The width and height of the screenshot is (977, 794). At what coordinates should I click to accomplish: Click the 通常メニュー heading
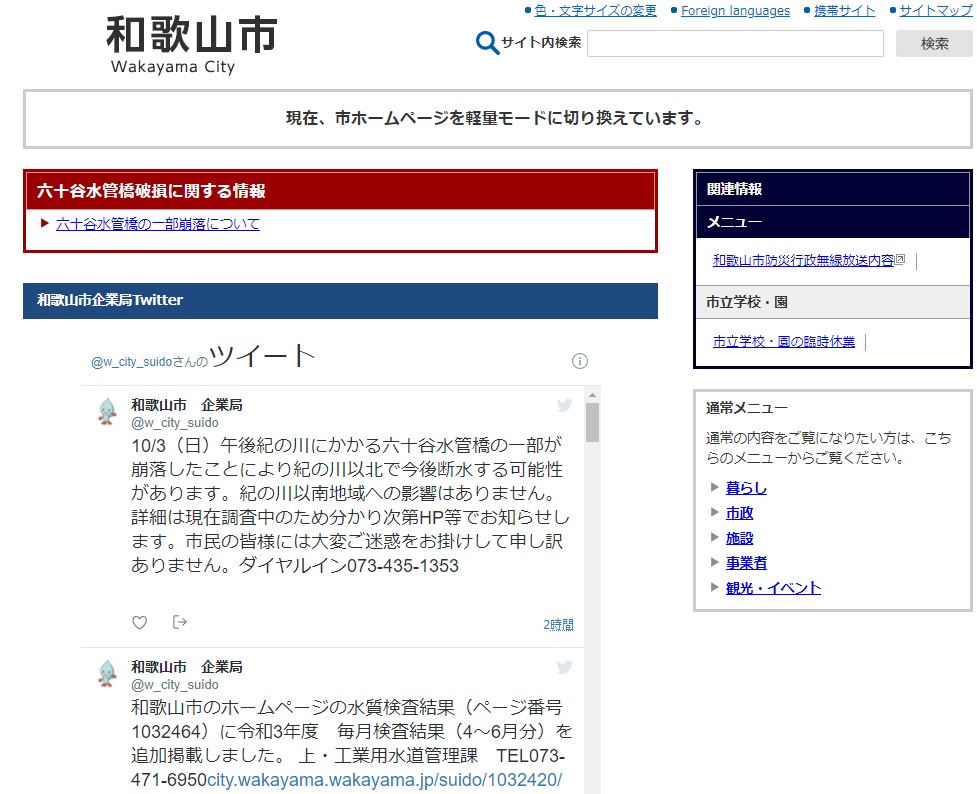[746, 408]
